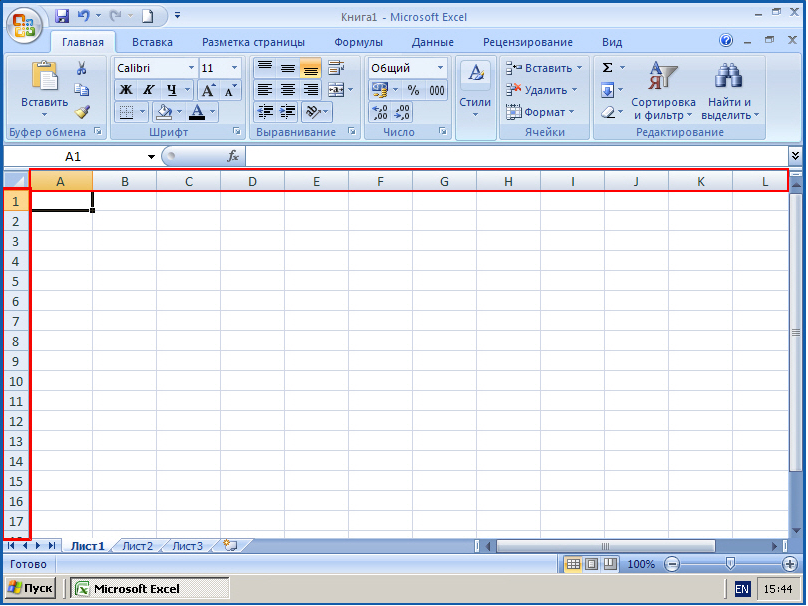Increase font size with the large A

(x=208, y=90)
